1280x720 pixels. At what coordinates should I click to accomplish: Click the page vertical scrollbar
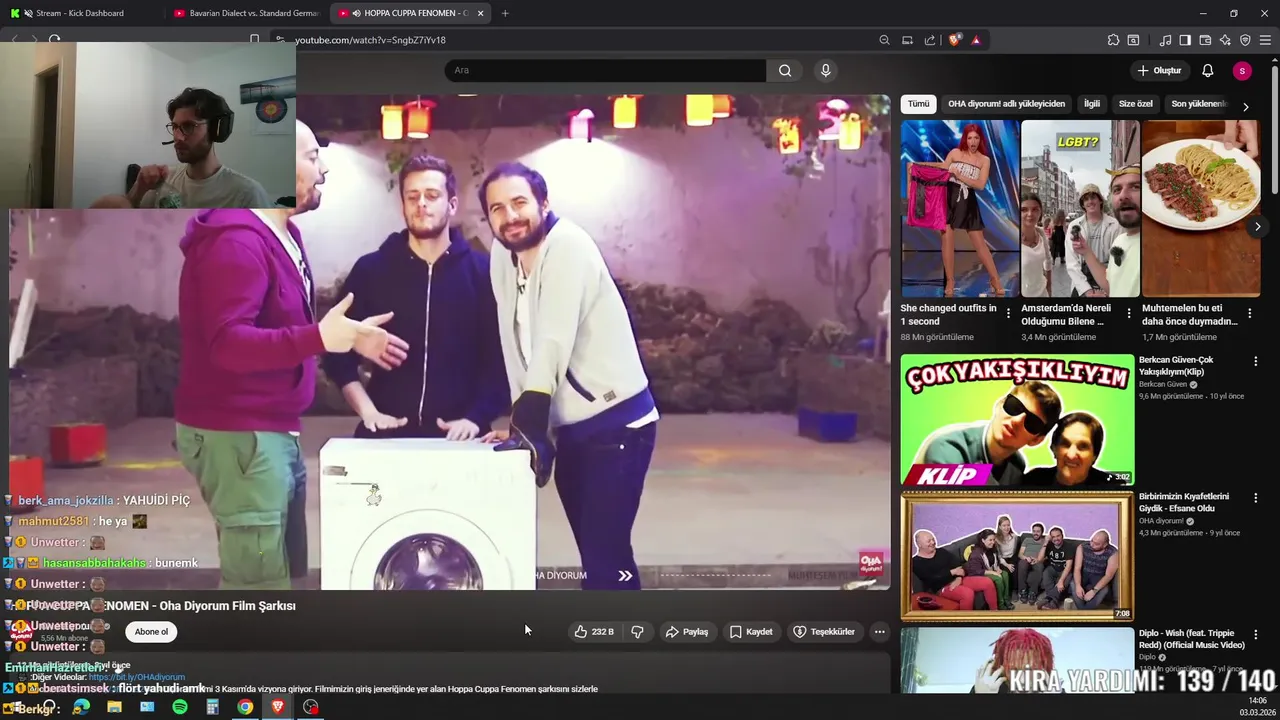coord(1274,130)
